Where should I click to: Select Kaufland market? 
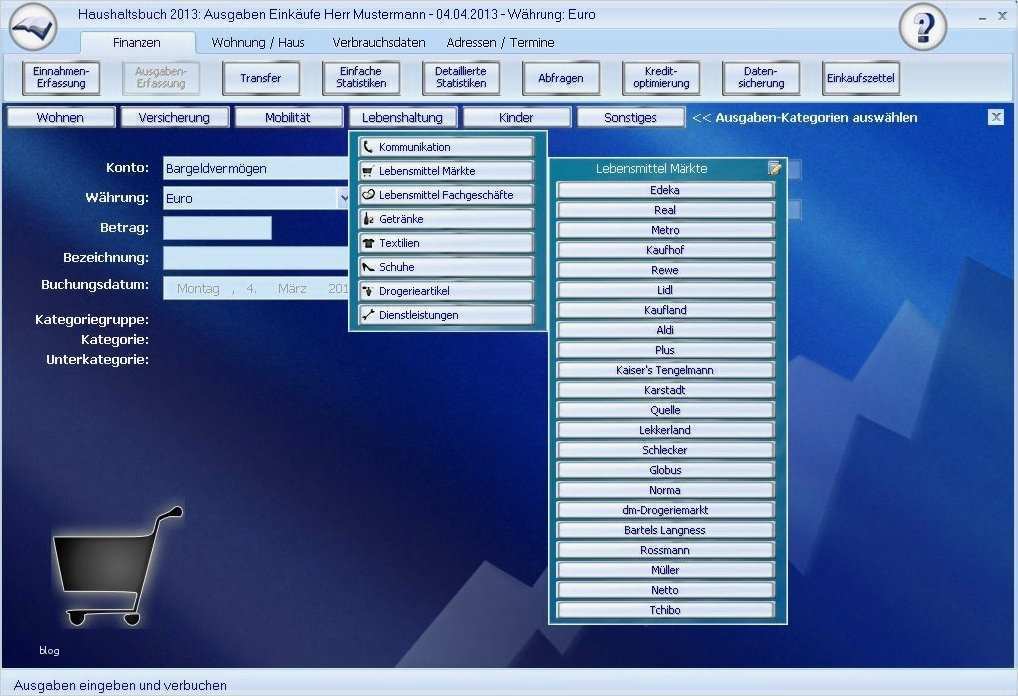pos(665,310)
